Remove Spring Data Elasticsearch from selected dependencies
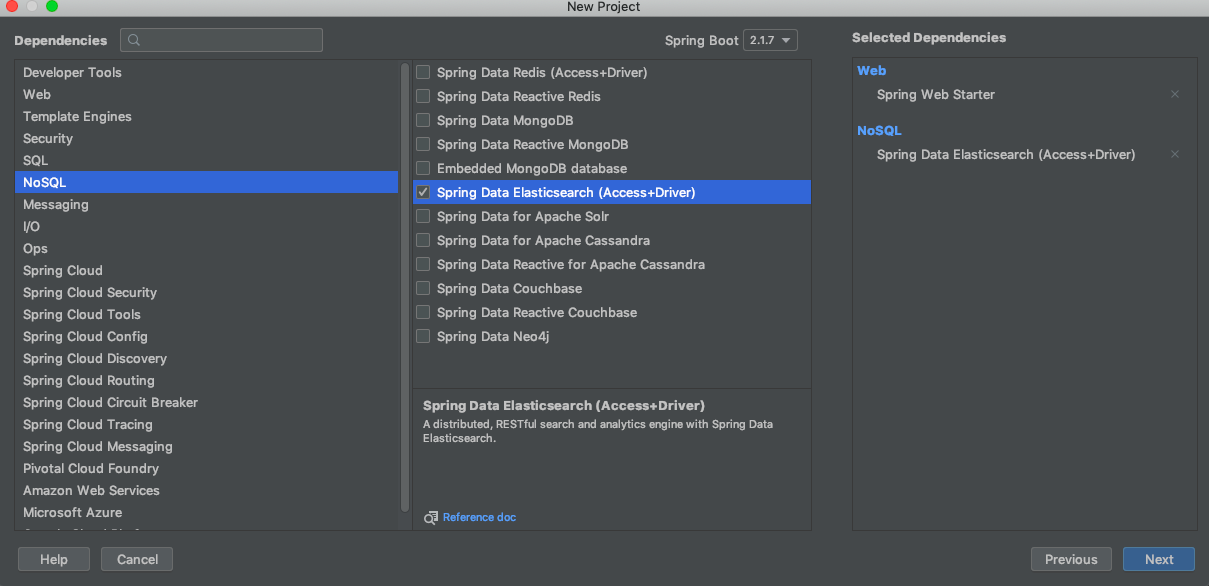Image resolution: width=1209 pixels, height=586 pixels. tap(1175, 154)
